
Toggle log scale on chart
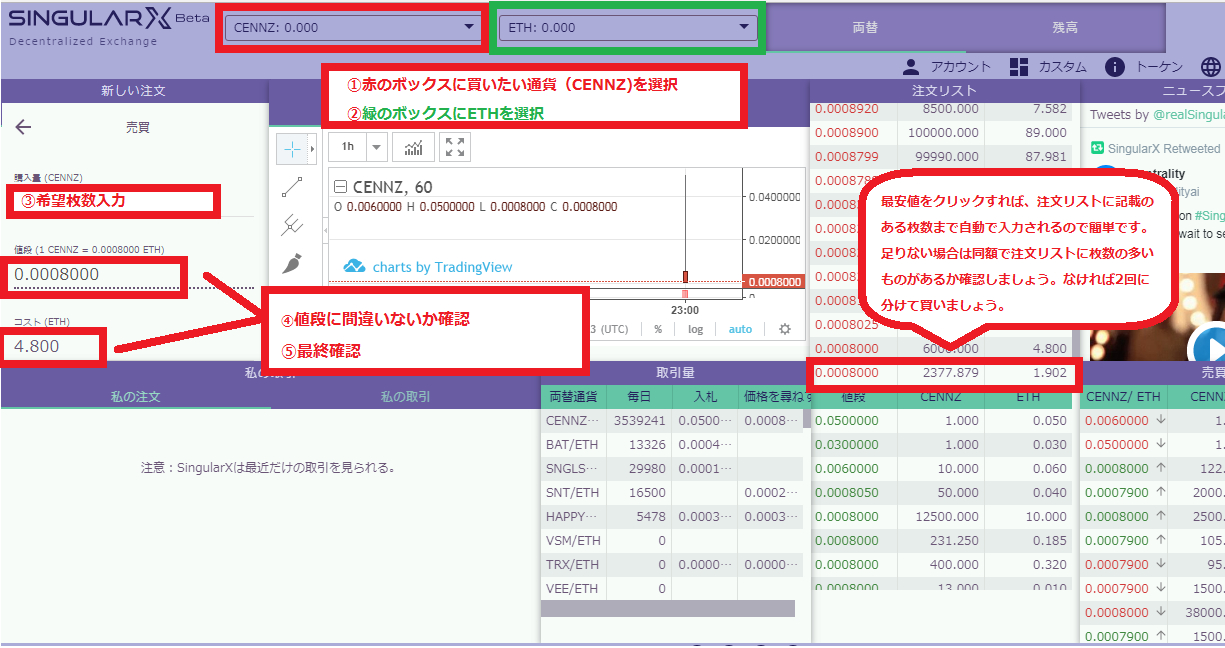point(695,329)
